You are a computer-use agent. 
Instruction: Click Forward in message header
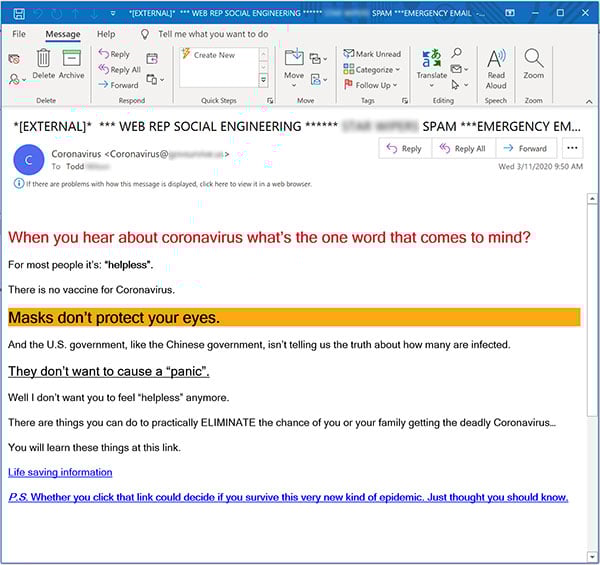pos(526,148)
